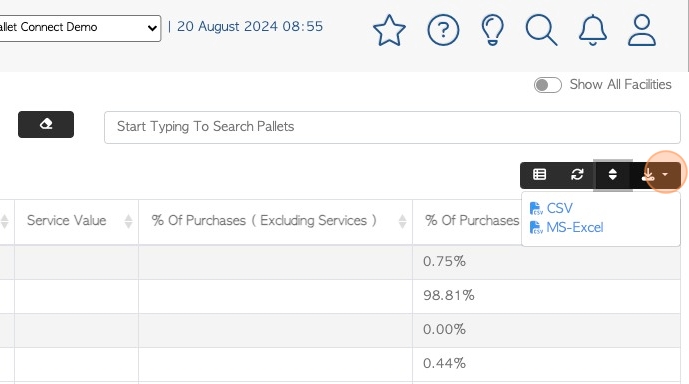Open the user profile icon
The height and width of the screenshot is (384, 689).
(x=642, y=30)
